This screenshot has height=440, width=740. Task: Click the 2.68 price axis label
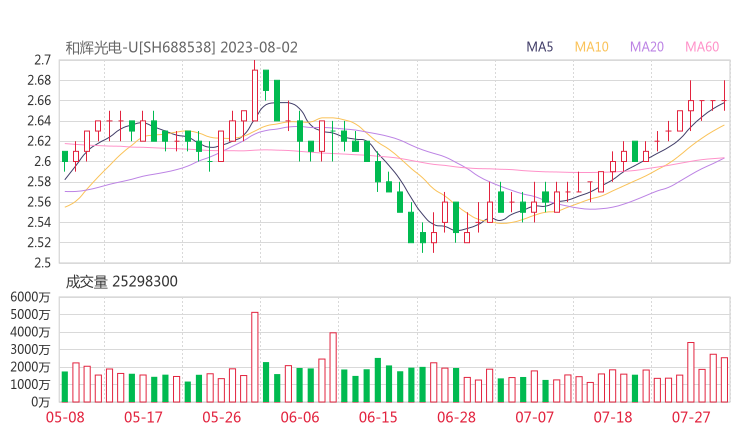coord(39,80)
